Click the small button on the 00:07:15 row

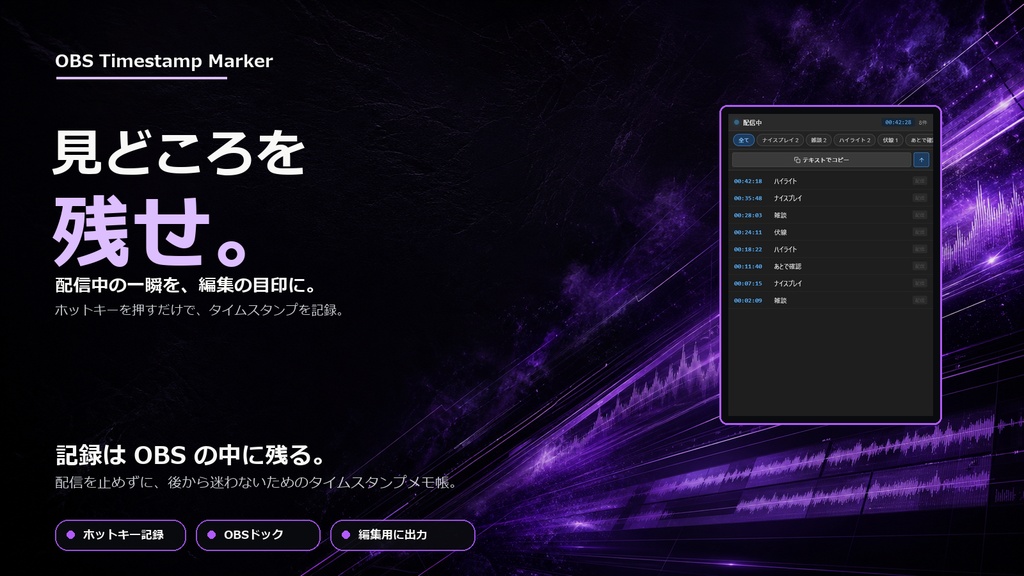(x=920, y=283)
